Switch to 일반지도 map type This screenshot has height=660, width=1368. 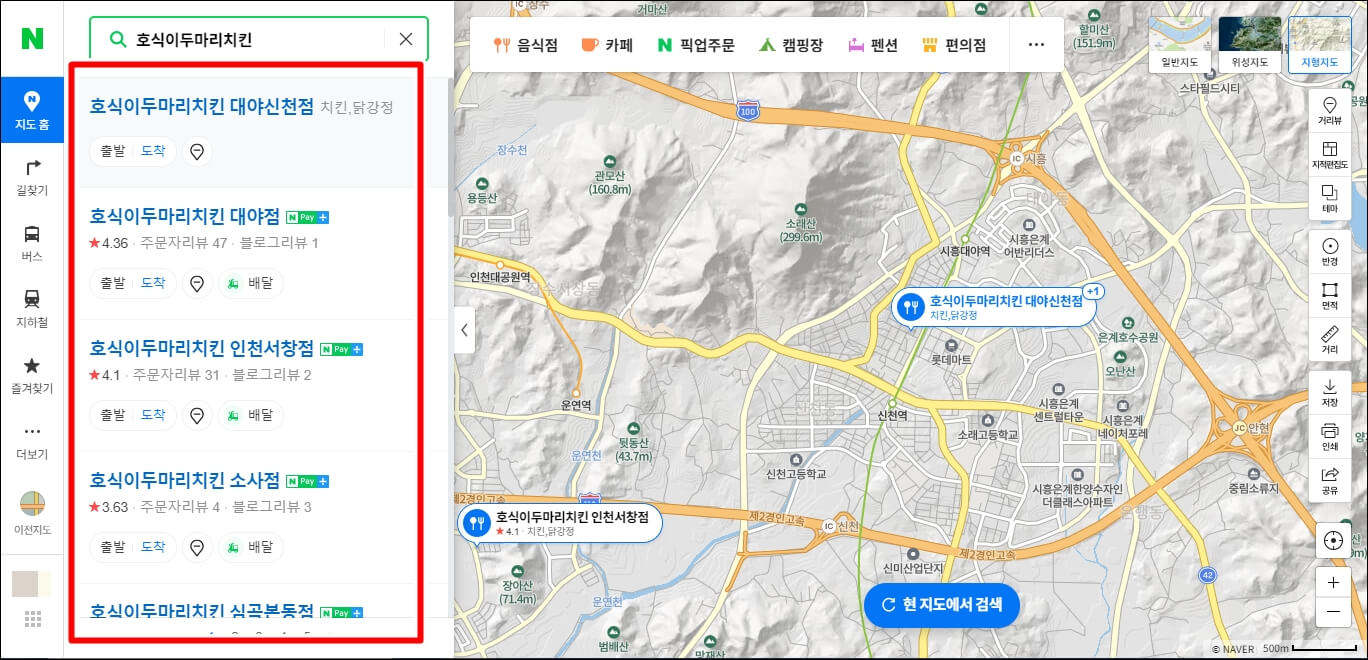pyautogui.click(x=1180, y=47)
